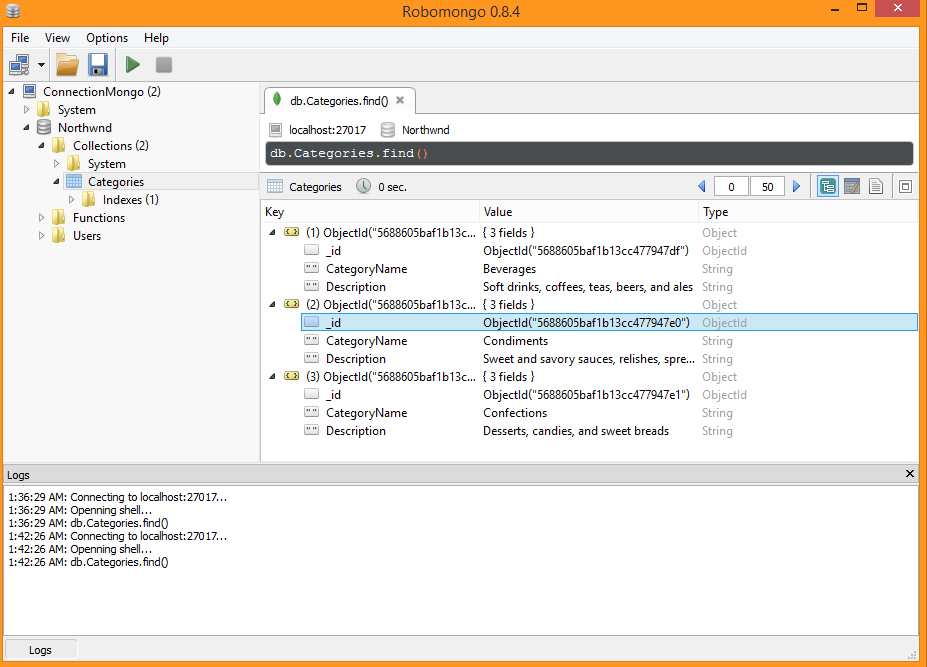
Task: Close the Logs panel
Action: click(x=909, y=474)
